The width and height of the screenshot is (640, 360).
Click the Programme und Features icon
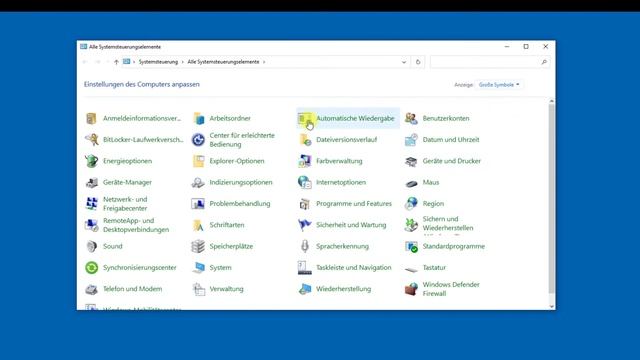tap(305, 203)
